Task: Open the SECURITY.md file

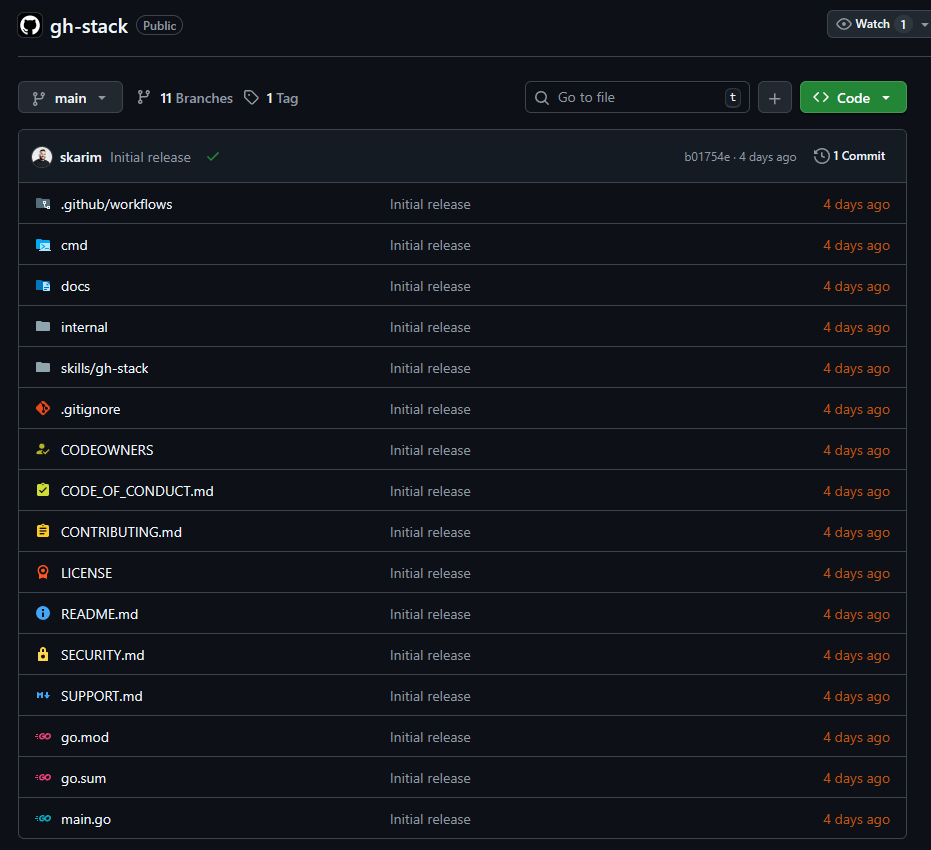Action: point(103,655)
